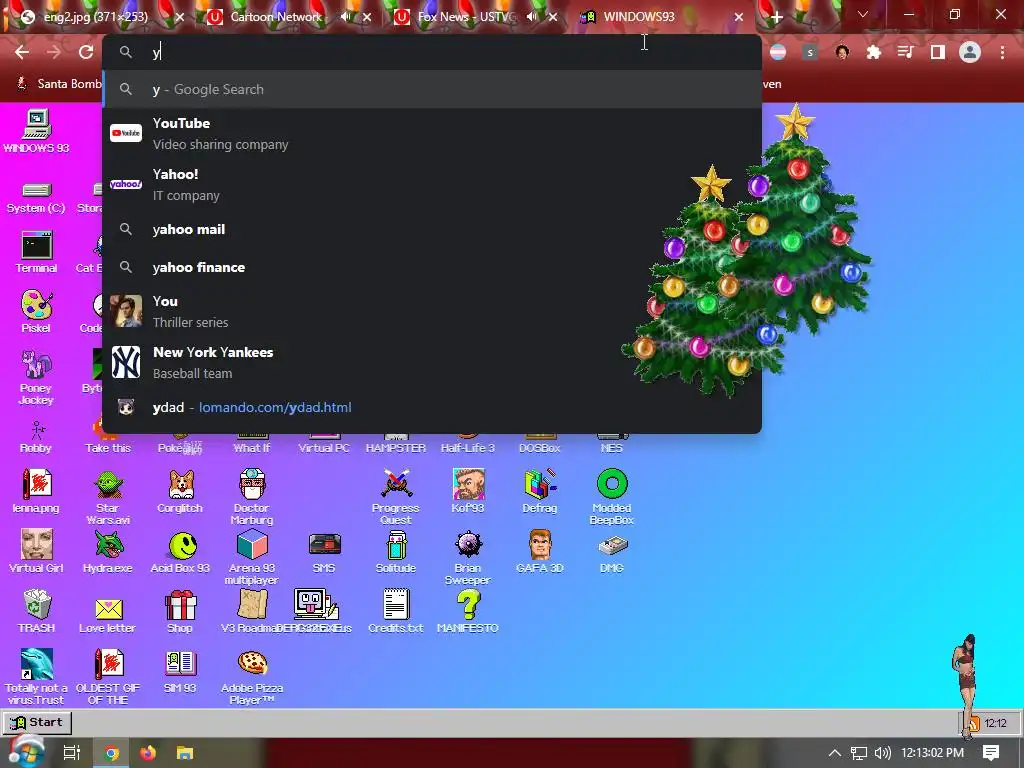Image resolution: width=1024 pixels, height=768 pixels.
Task: Mute the Cartoon Network tab audio
Action: click(346, 17)
